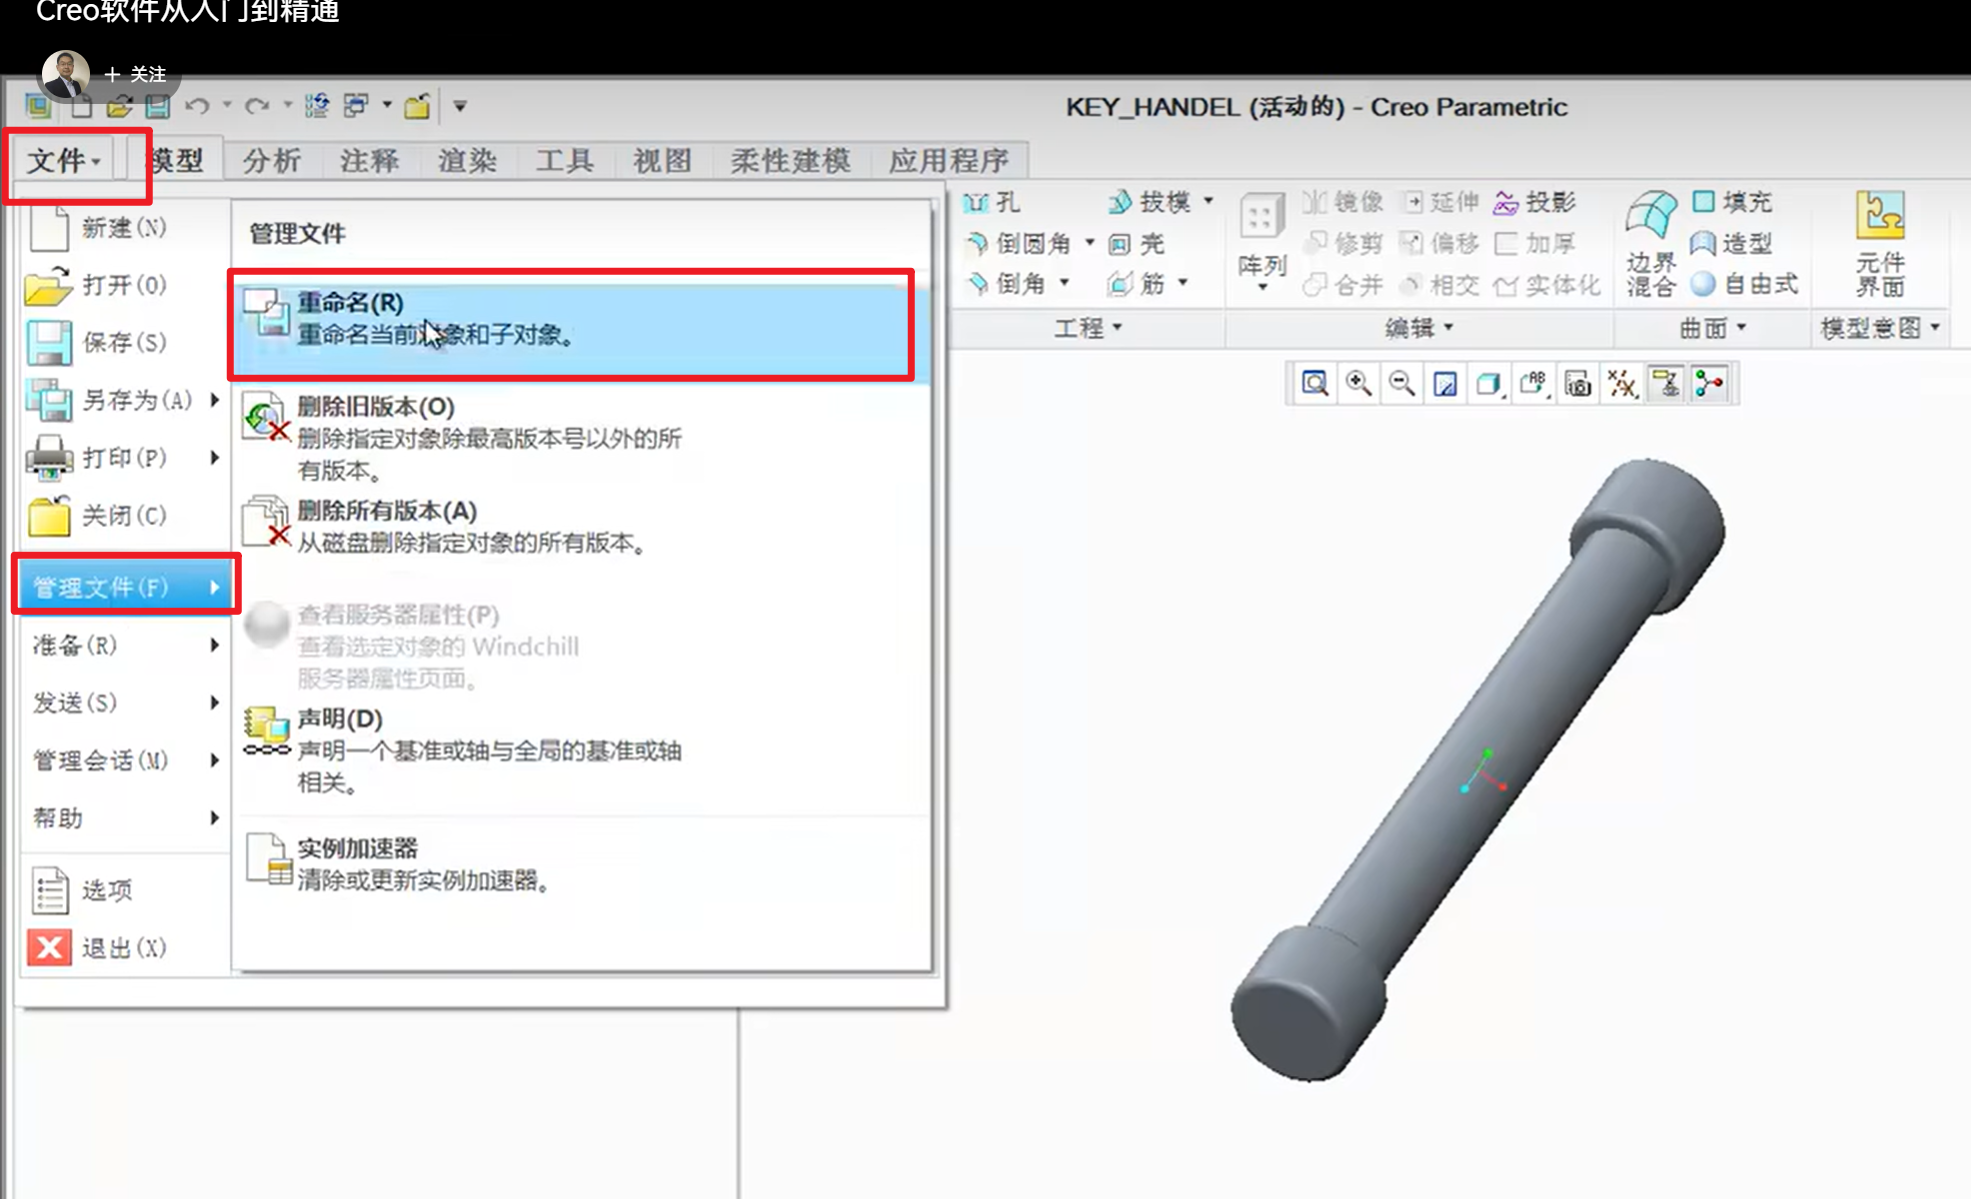Viewport: 1971px width, 1199px height.
Task: Click the Repaint screen icon
Action: [1445, 384]
